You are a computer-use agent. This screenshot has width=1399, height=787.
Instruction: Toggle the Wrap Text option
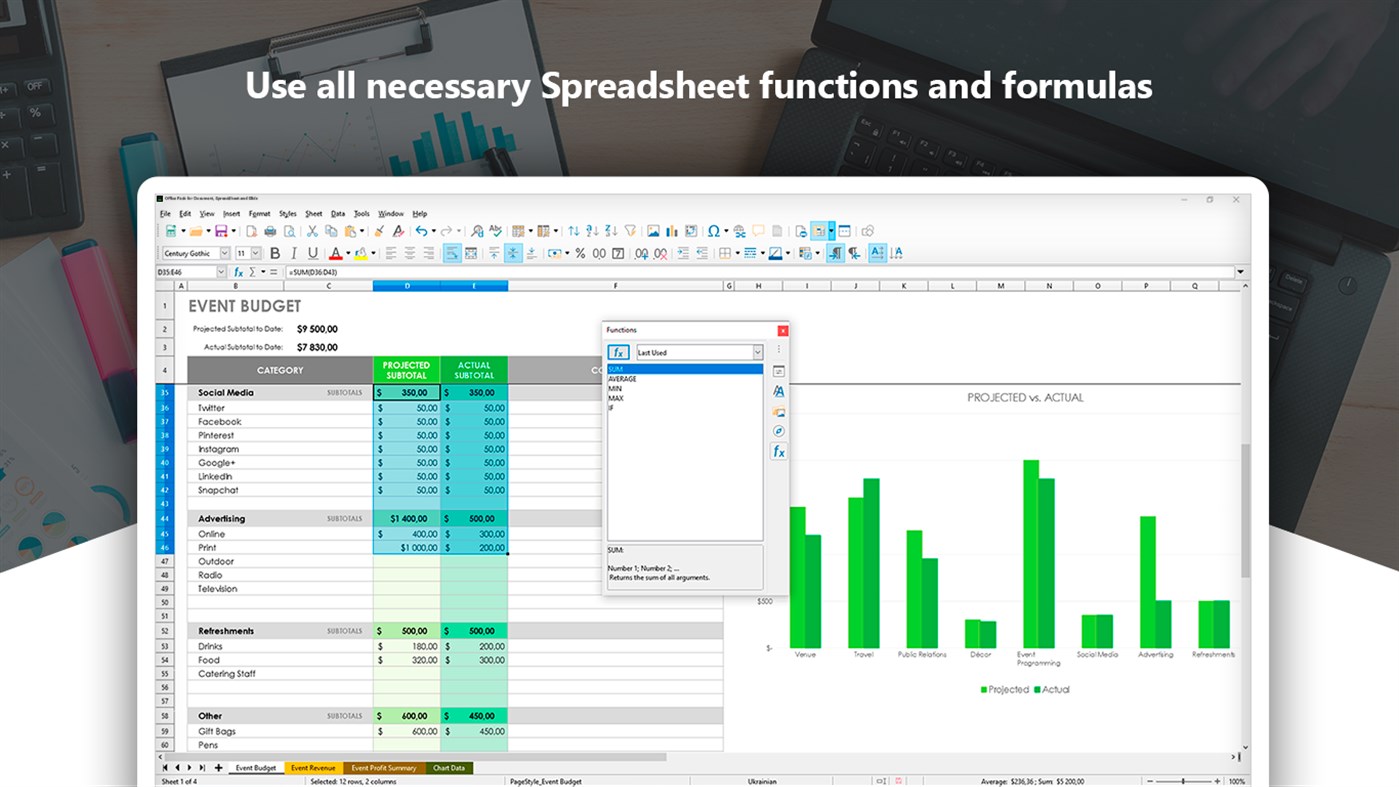(x=454, y=252)
